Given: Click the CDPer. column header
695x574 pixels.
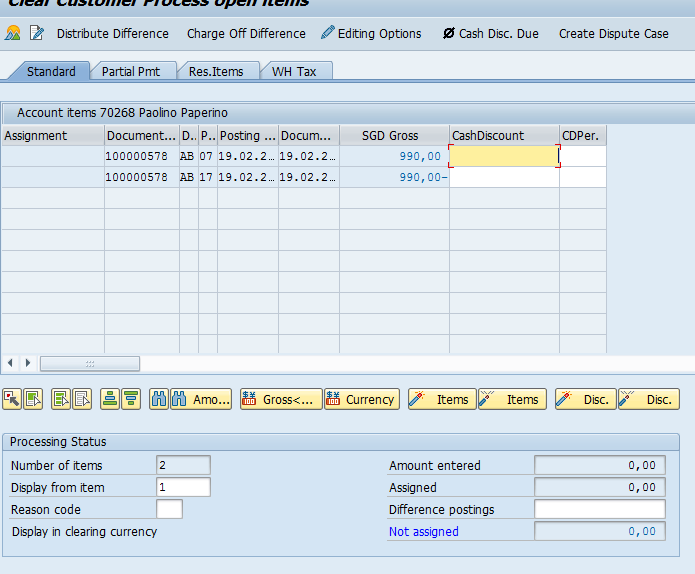Looking at the screenshot, I should [x=583, y=135].
